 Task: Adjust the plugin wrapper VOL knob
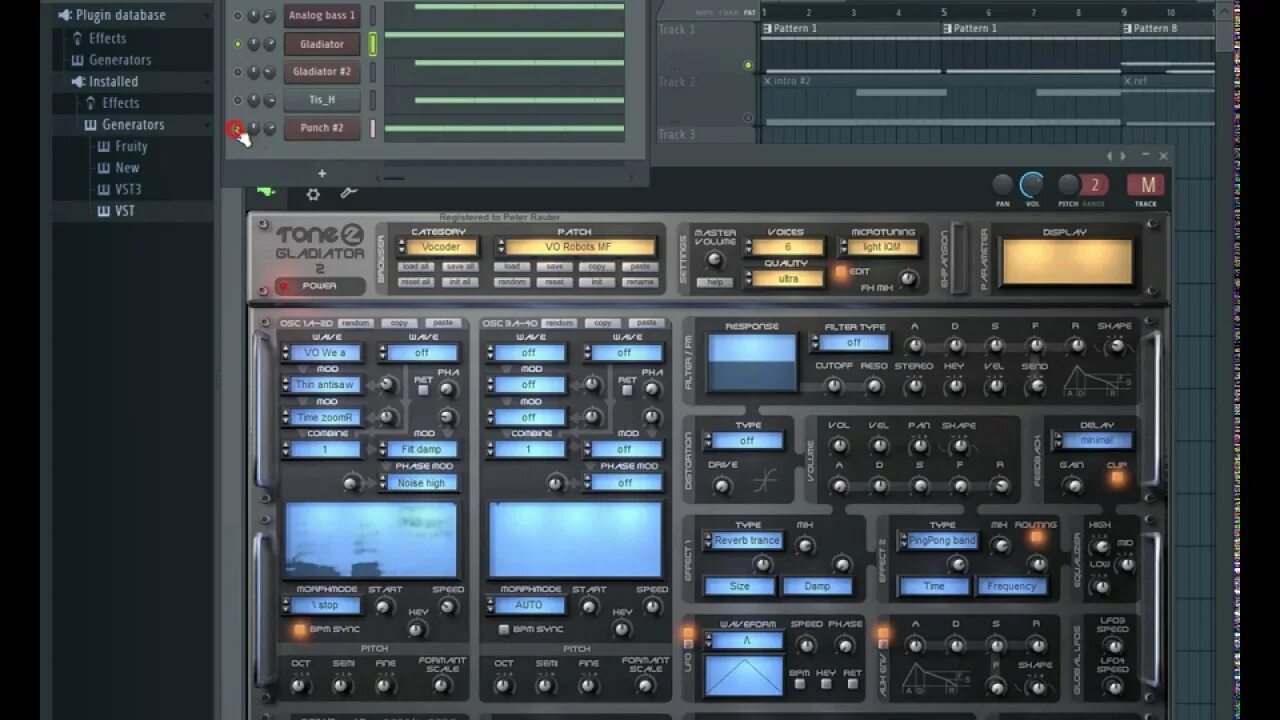(1032, 184)
